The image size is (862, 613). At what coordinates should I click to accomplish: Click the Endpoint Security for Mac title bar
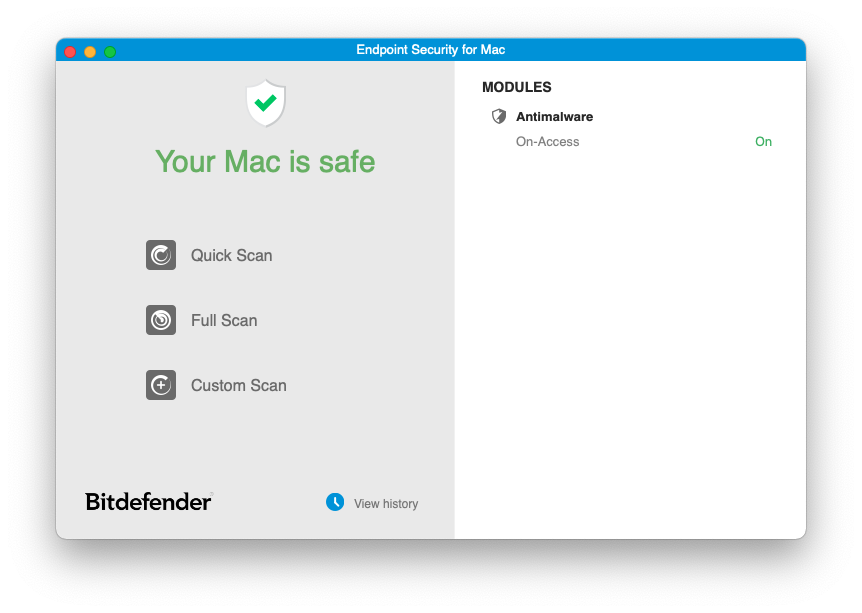coord(430,50)
